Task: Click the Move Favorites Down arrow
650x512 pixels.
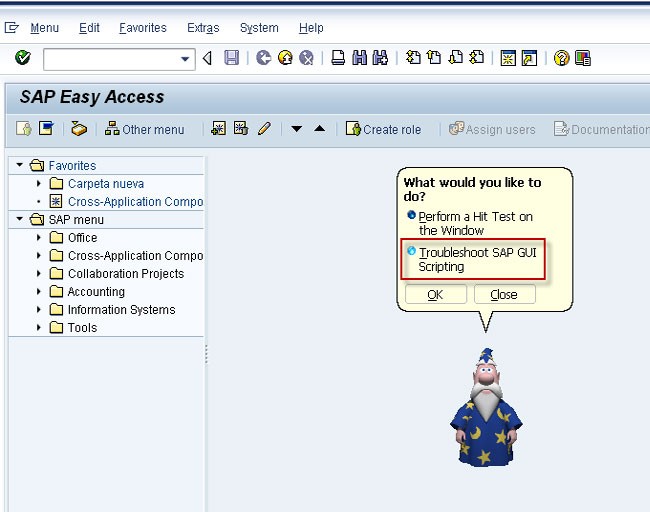Action: (x=296, y=129)
